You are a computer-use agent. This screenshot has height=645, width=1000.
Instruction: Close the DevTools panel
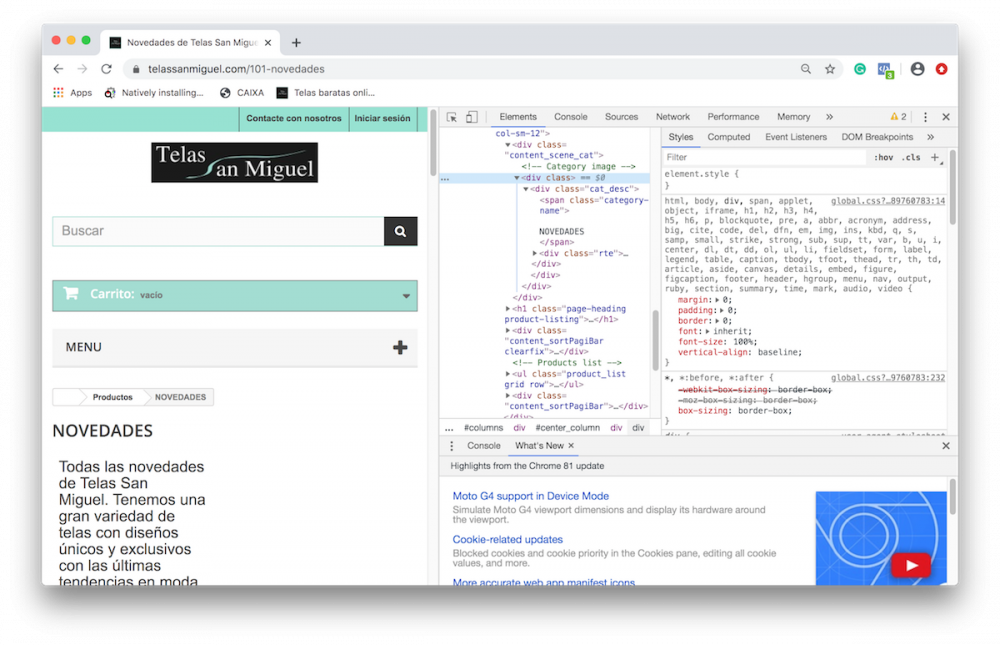tap(946, 117)
